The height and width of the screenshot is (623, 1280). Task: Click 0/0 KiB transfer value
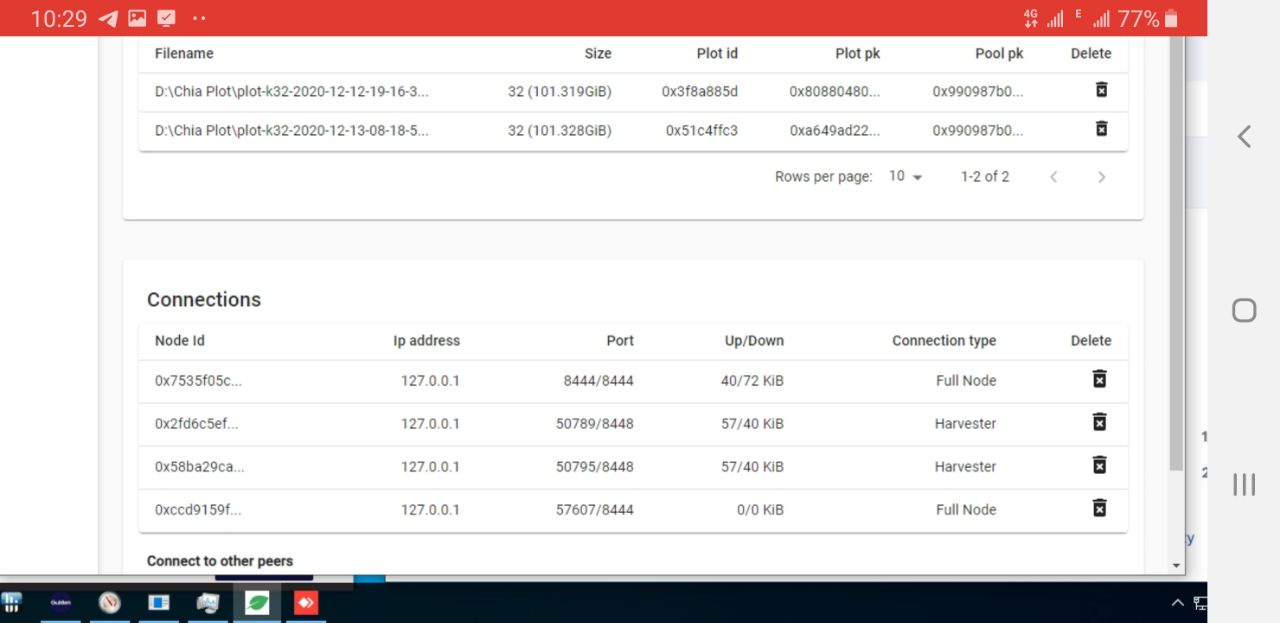(760, 509)
